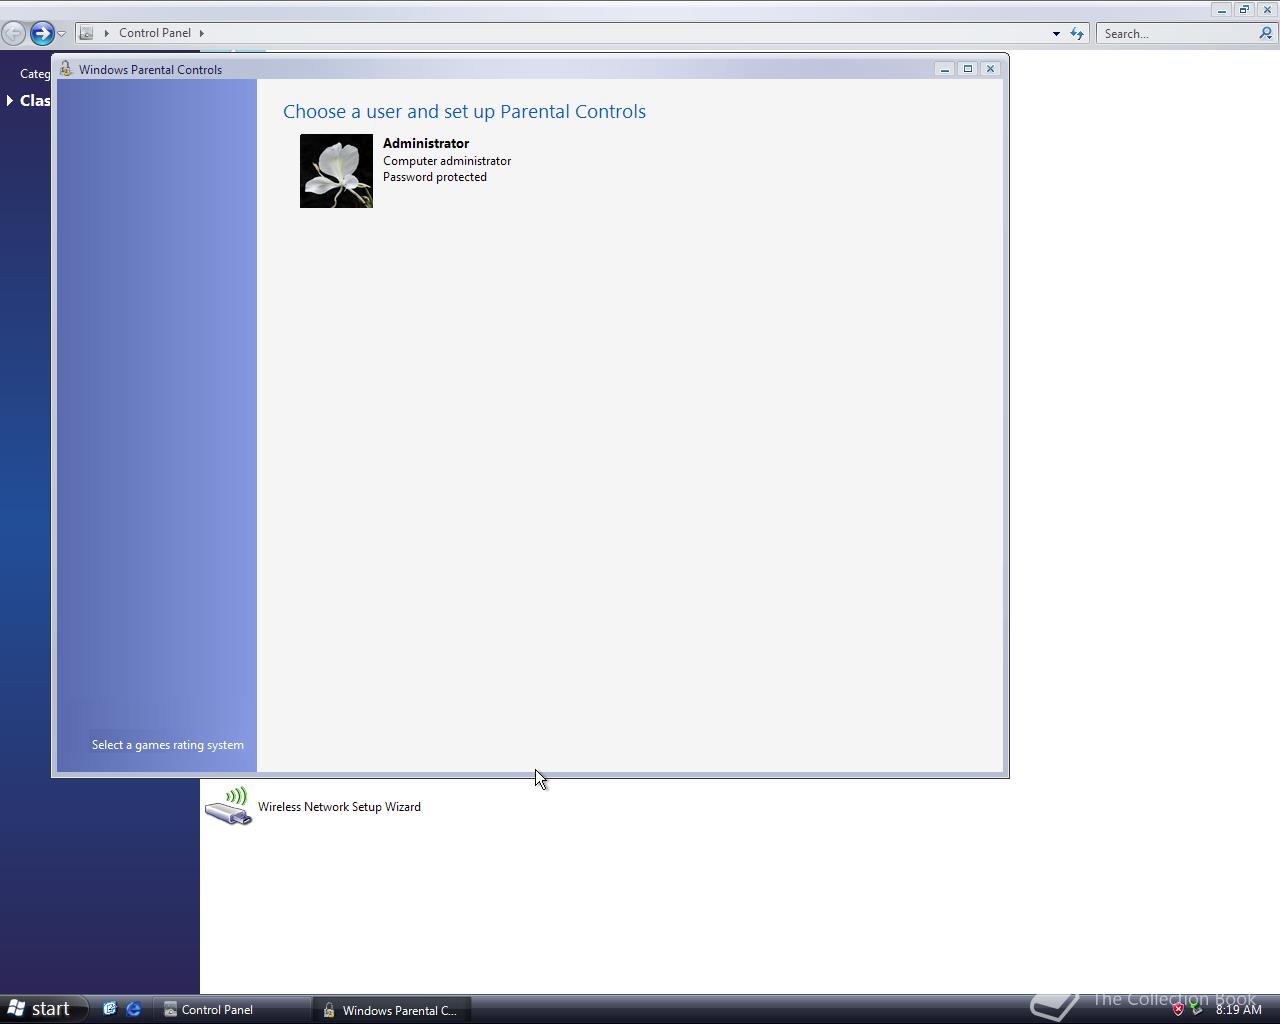Minimize the Windows Parental Controls window
The height and width of the screenshot is (1024, 1280).
[x=944, y=69]
